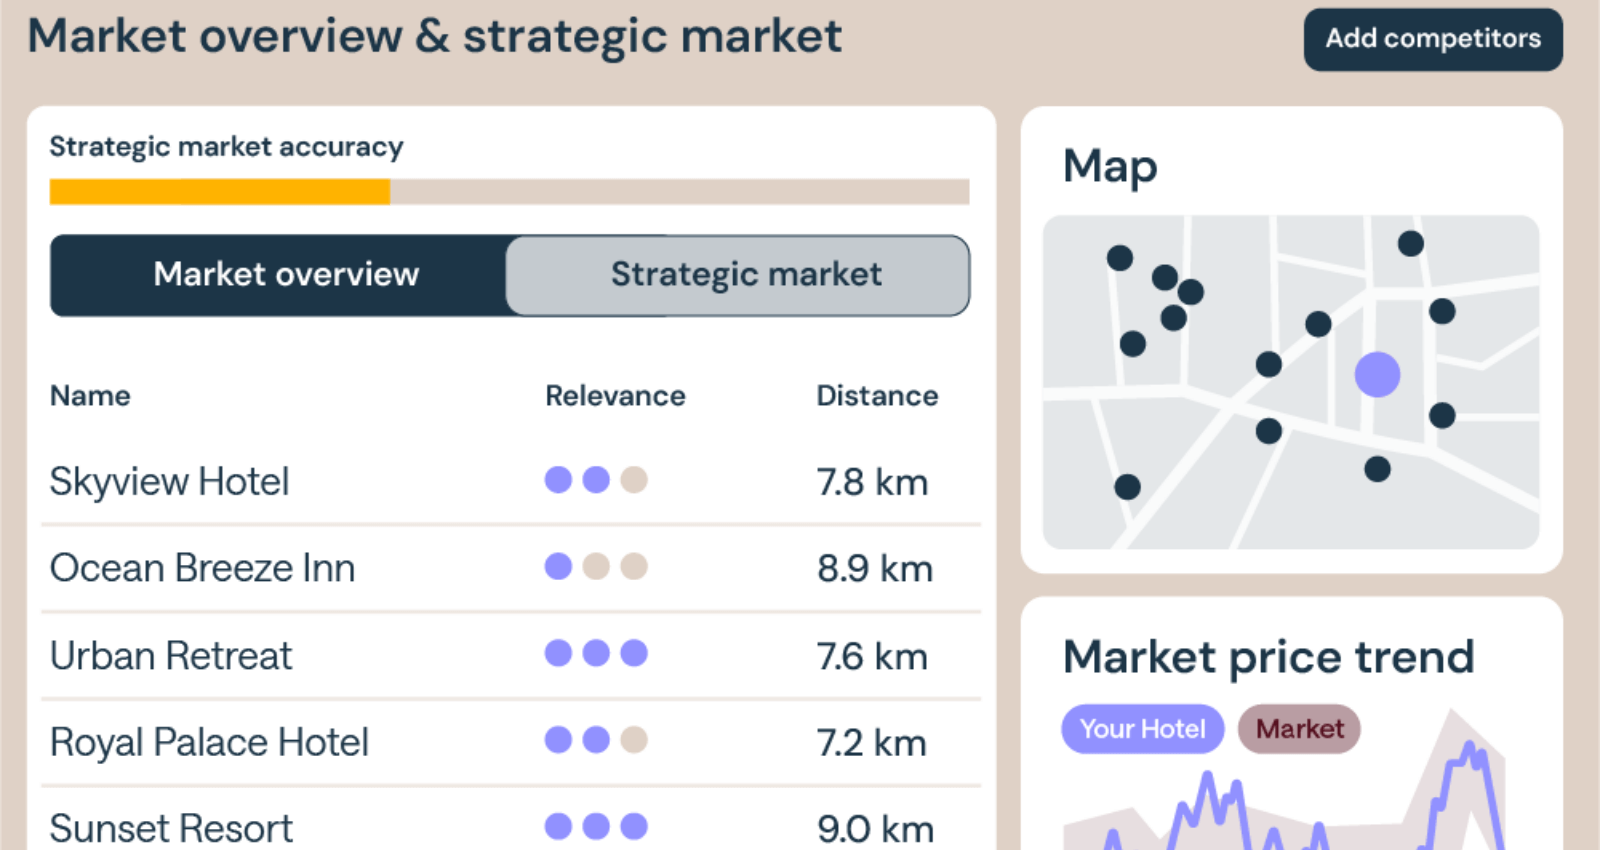The image size is (1600, 850).
Task: Click the Add competitors button
Action: 1432,39
